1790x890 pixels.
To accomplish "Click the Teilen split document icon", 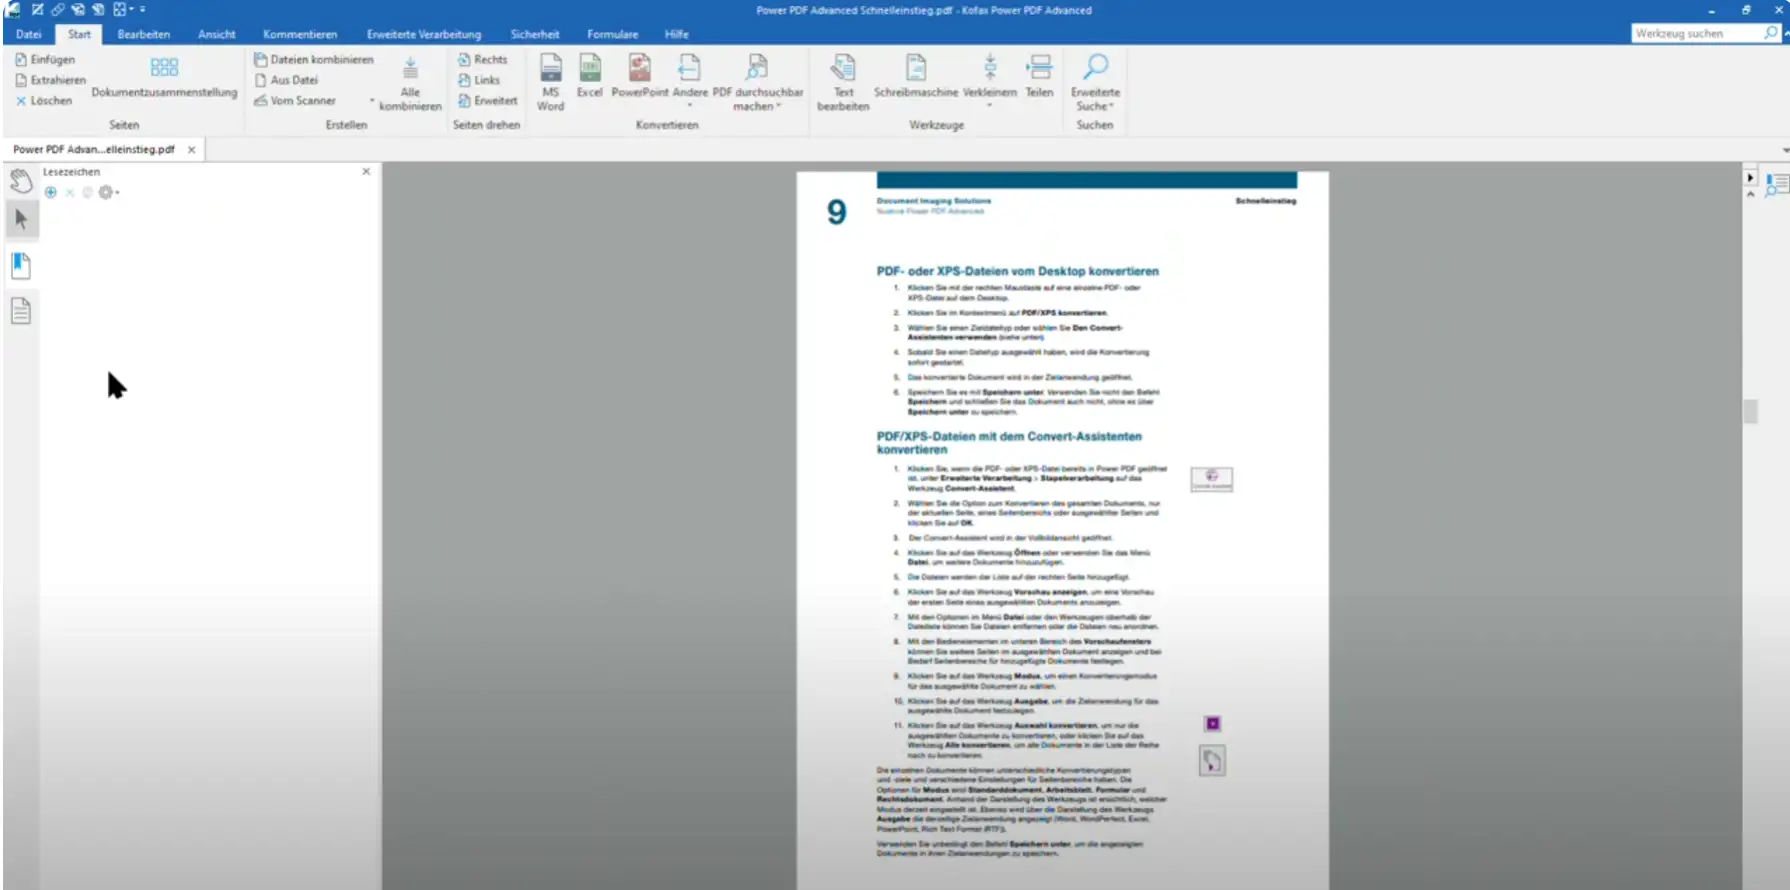I will [1039, 76].
